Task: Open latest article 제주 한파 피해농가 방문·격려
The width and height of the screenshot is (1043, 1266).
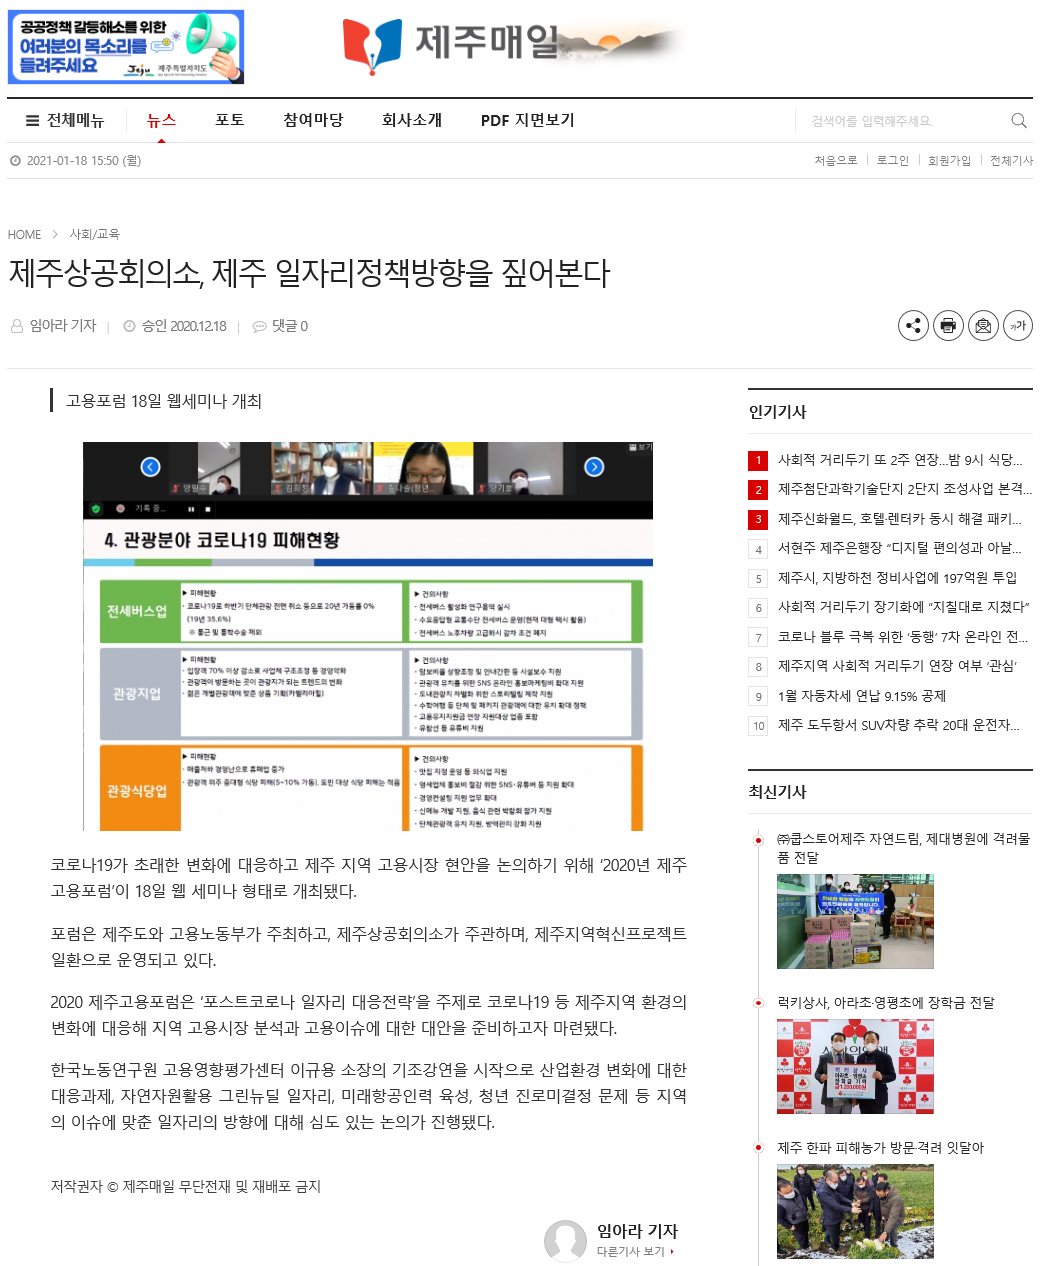Action: (881, 1148)
